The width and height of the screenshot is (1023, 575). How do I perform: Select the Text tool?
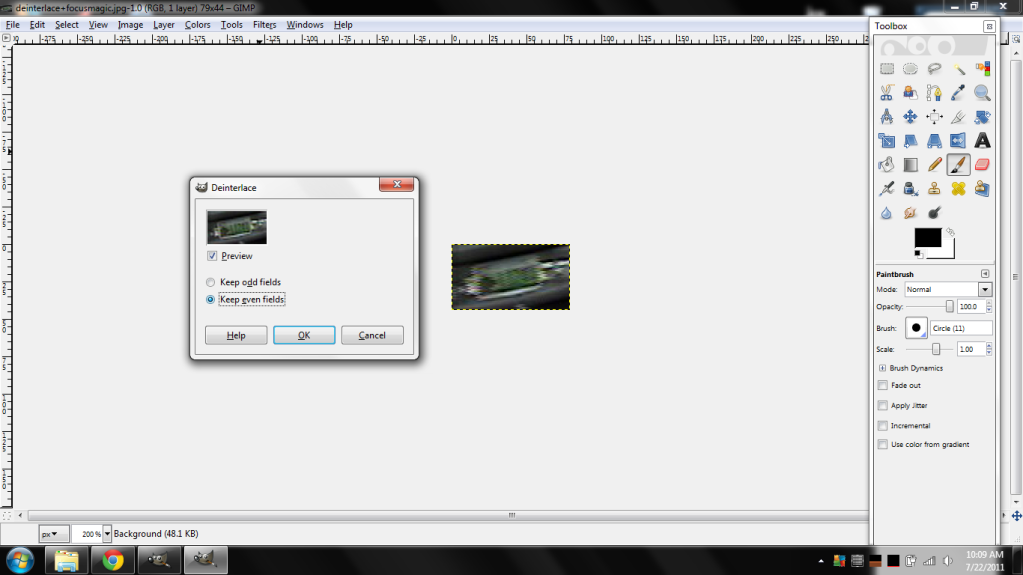pos(982,141)
